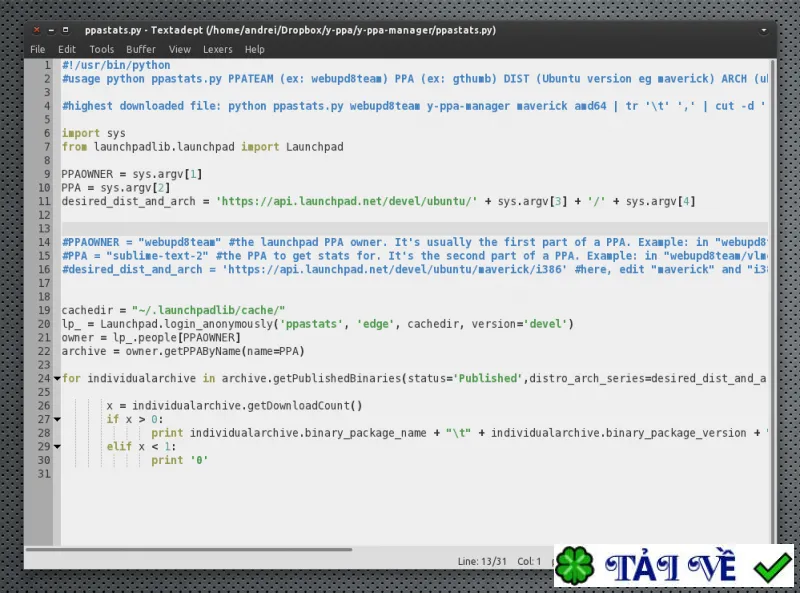Click the Line 13/31 status indicator
Image resolution: width=800 pixels, height=593 pixels.
pyautogui.click(x=482, y=561)
